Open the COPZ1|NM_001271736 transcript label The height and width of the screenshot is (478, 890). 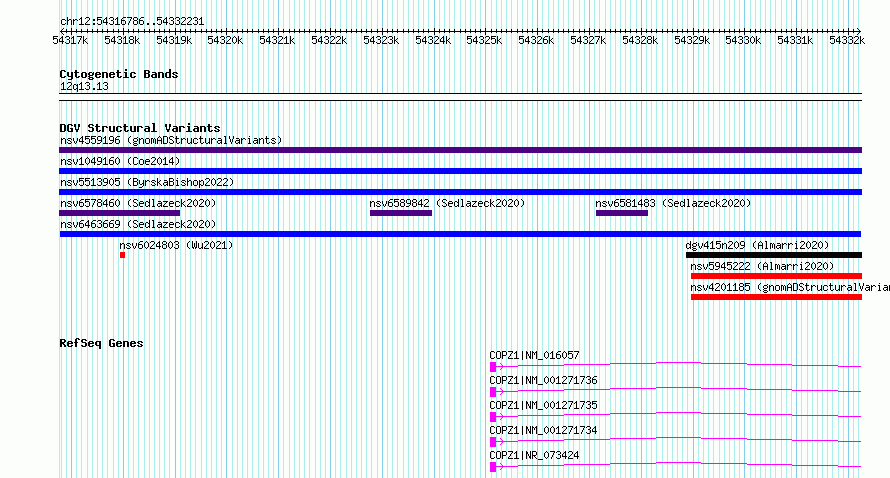tap(543, 380)
